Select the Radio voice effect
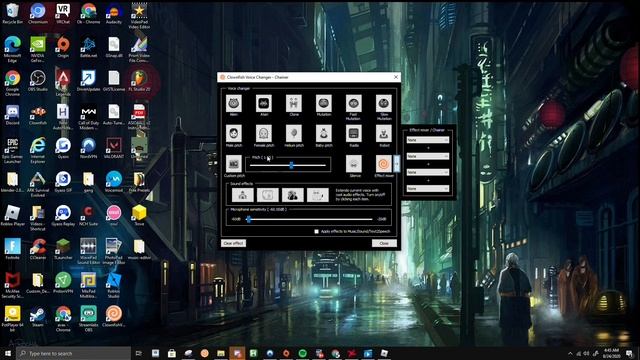This screenshot has height=360, width=640. point(353,133)
